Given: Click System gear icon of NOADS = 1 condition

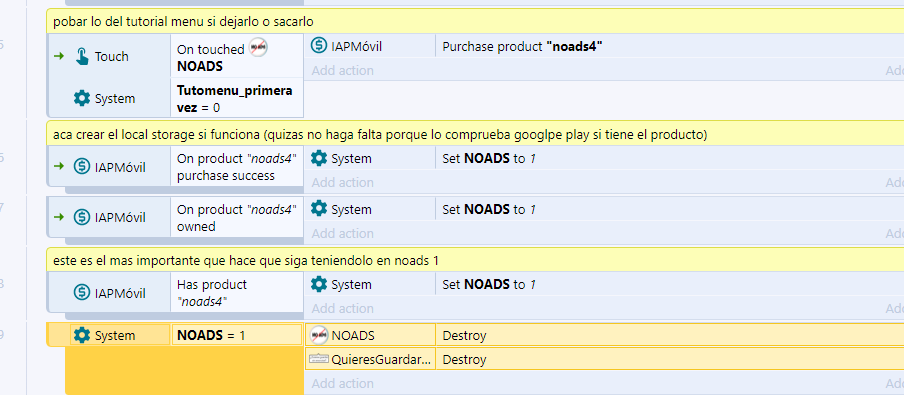Looking at the screenshot, I should coord(82,335).
